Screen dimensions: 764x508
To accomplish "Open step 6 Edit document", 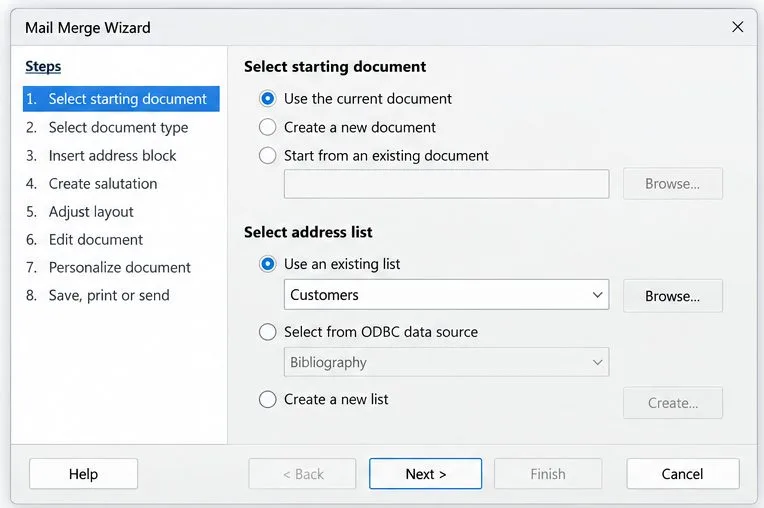I will [x=84, y=240].
